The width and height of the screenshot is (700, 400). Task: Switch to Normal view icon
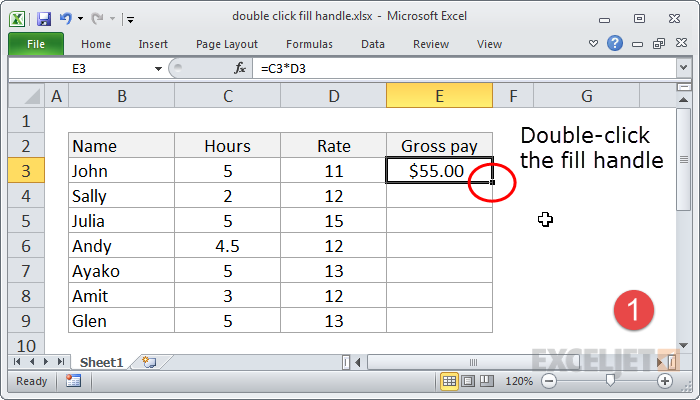coord(449,381)
